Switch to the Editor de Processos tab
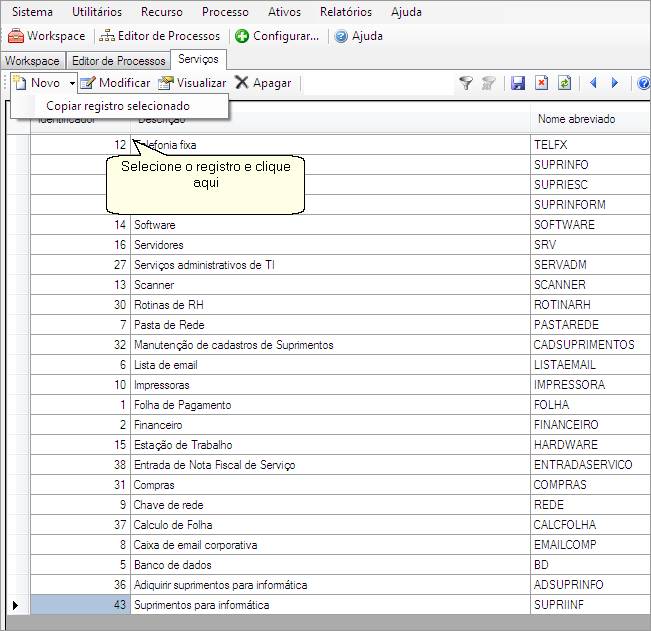651x631 pixels. [x=119, y=61]
